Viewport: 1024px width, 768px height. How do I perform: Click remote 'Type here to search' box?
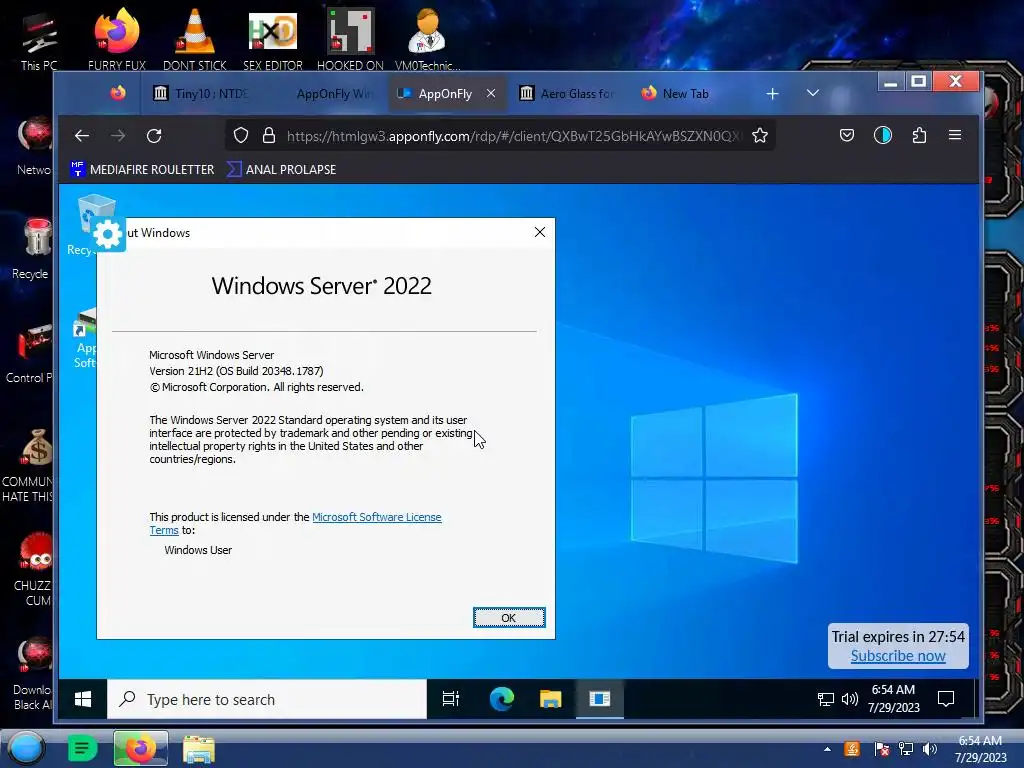pyautogui.click(x=266, y=699)
